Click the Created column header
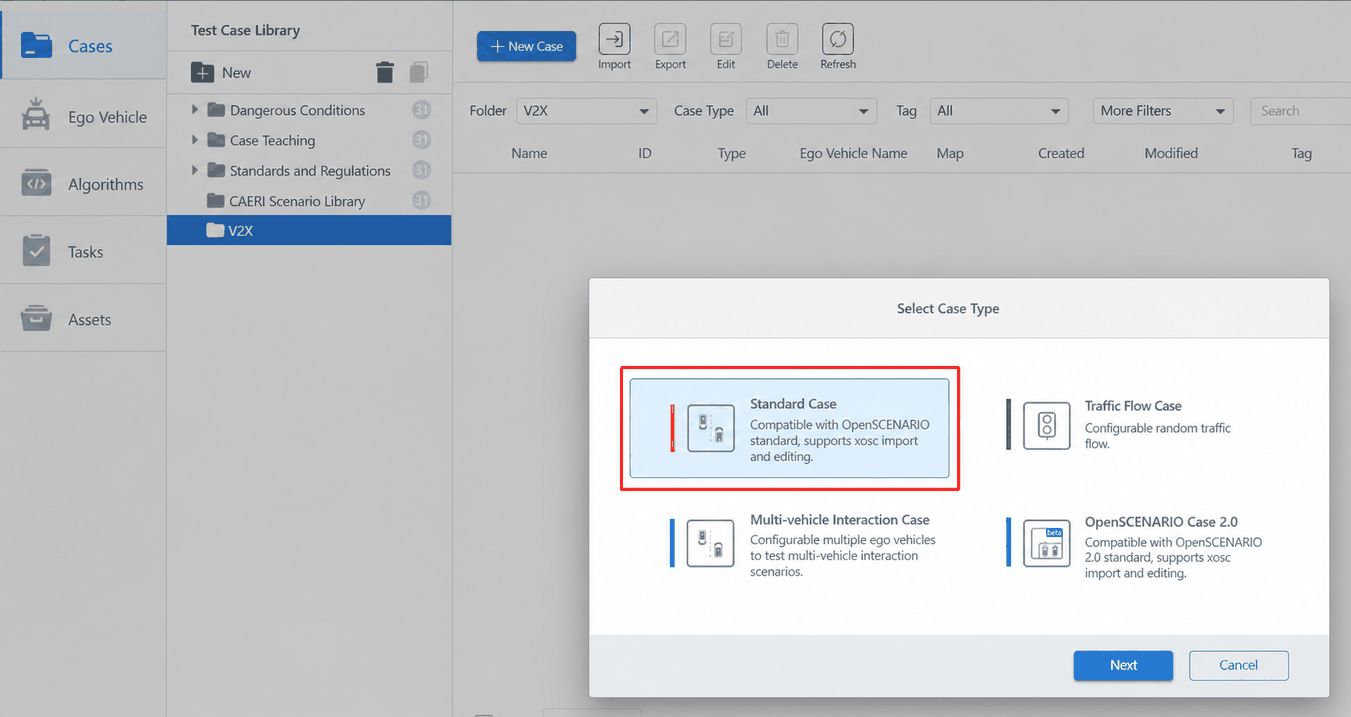The width and height of the screenshot is (1351, 717). point(1061,153)
